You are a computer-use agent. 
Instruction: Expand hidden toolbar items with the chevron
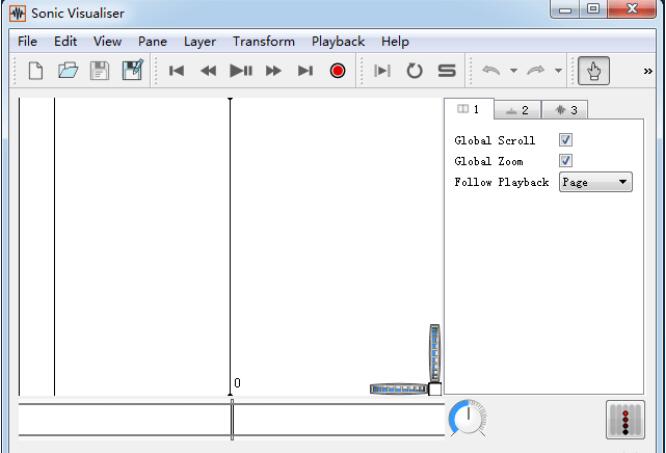click(x=648, y=71)
